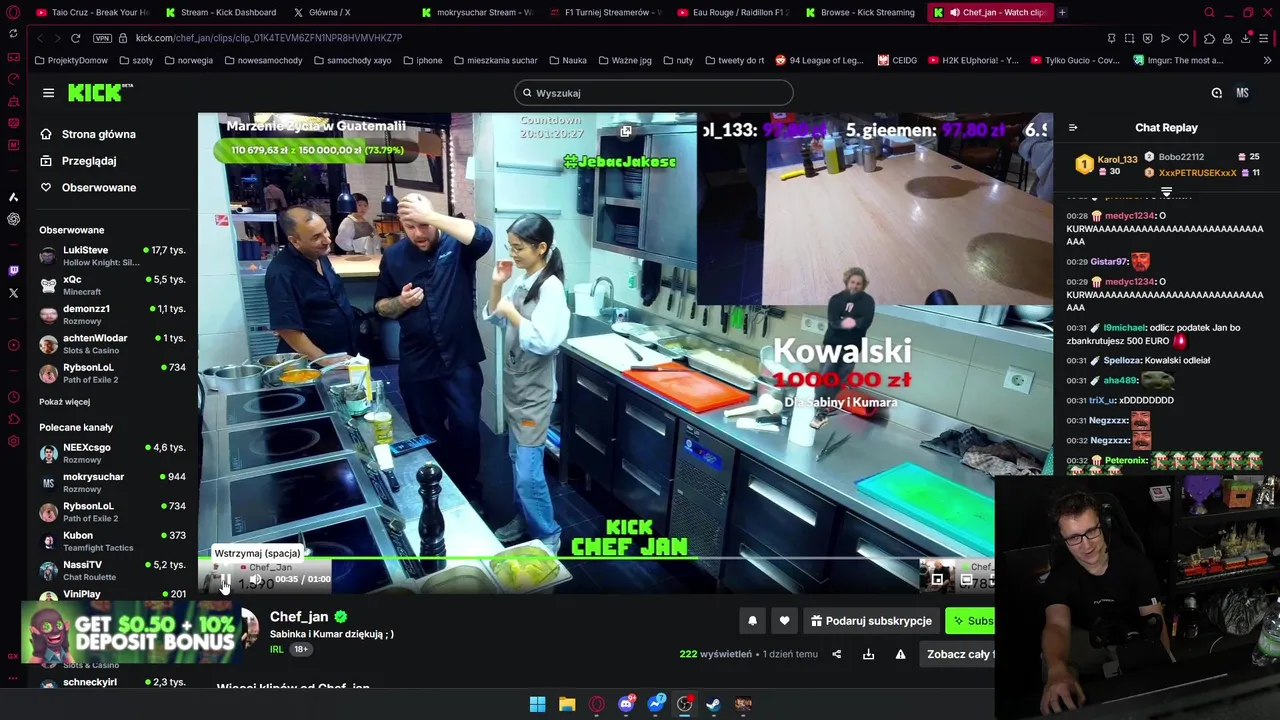Click the Windows Start button on taskbar

537,704
